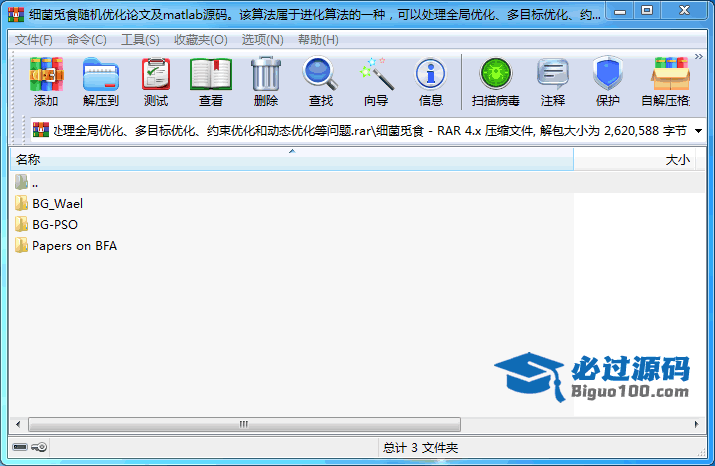715x466 pixels.
Task: Start the Virus Scan (扫描病毒) tool
Action: (x=496, y=82)
